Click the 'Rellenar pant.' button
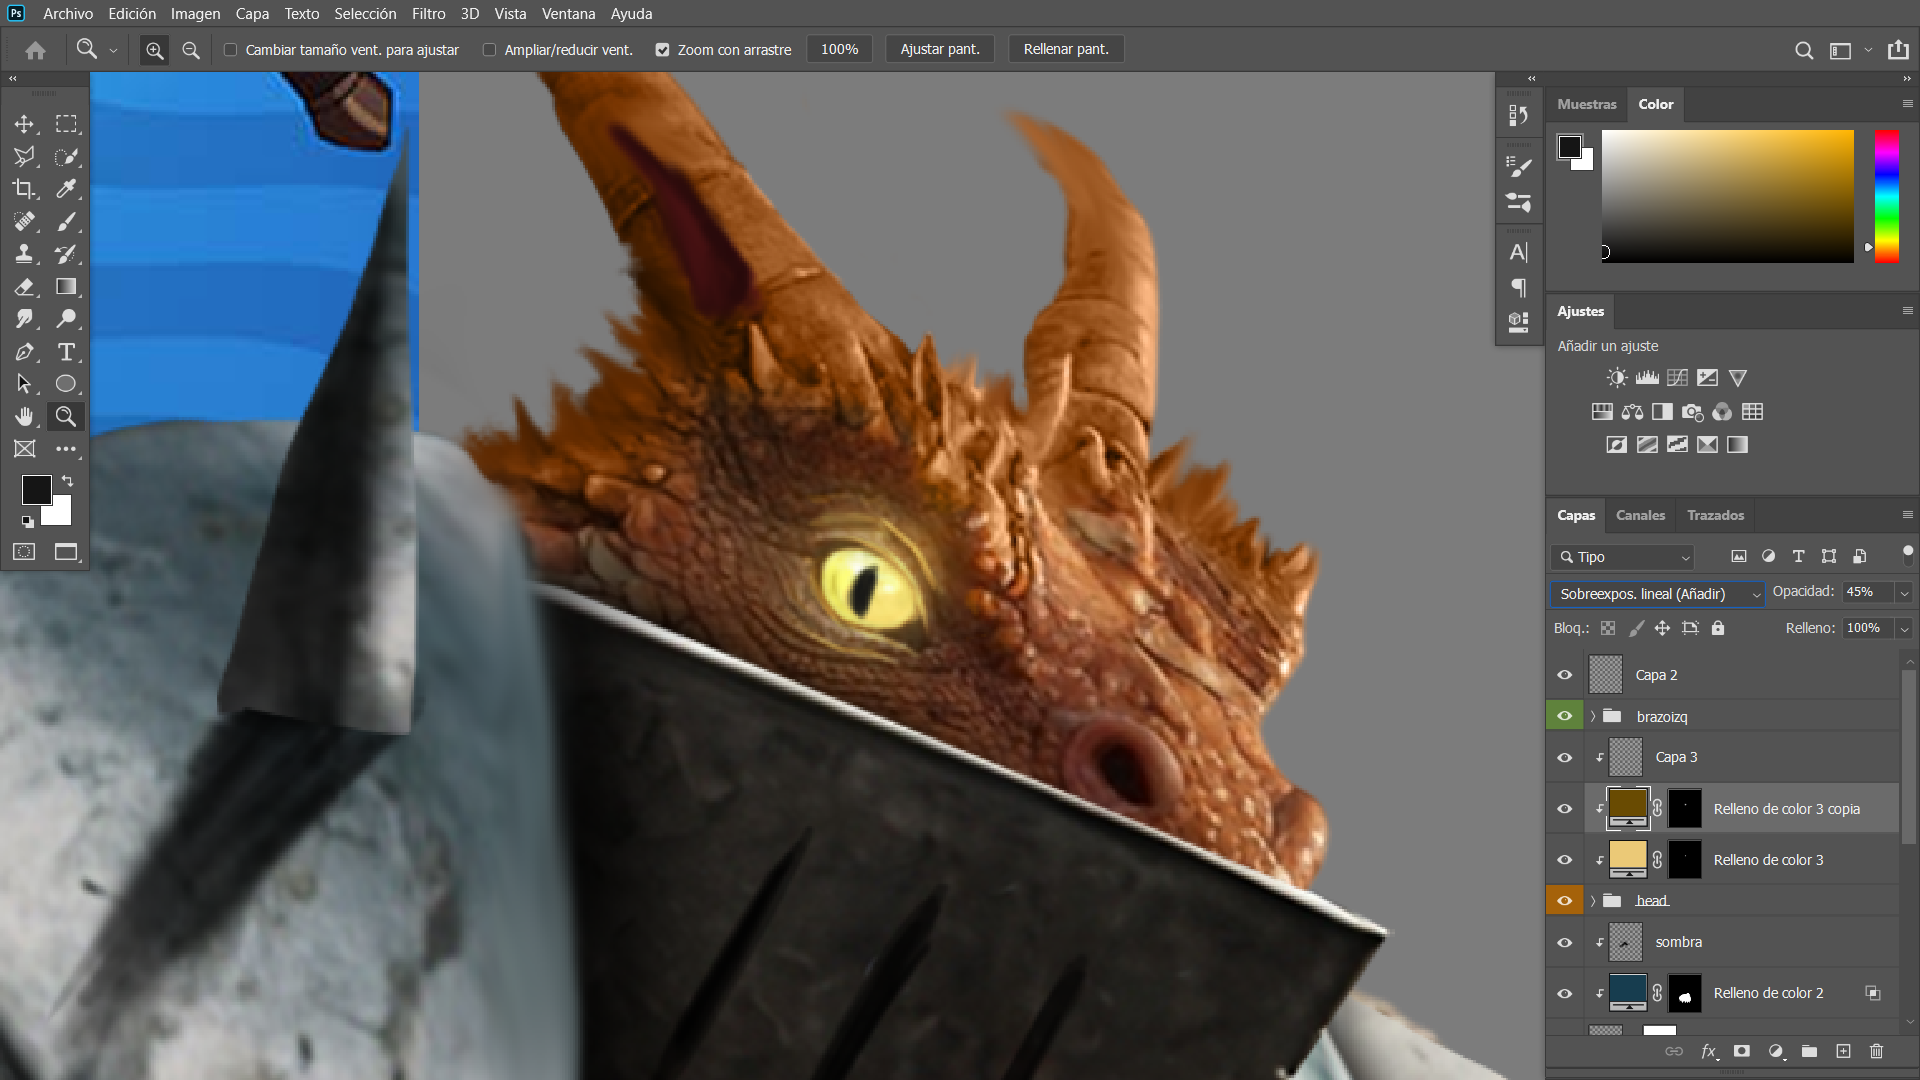 tap(1066, 50)
